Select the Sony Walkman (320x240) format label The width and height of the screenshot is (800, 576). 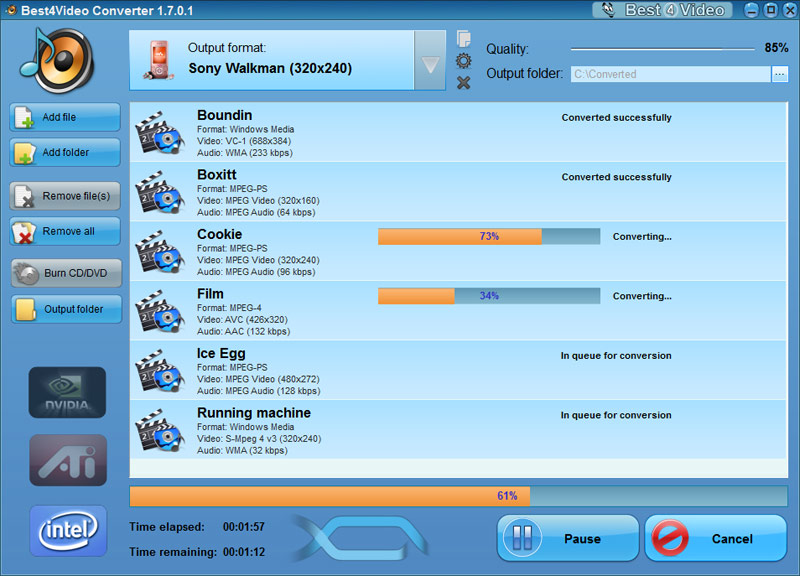[270, 68]
